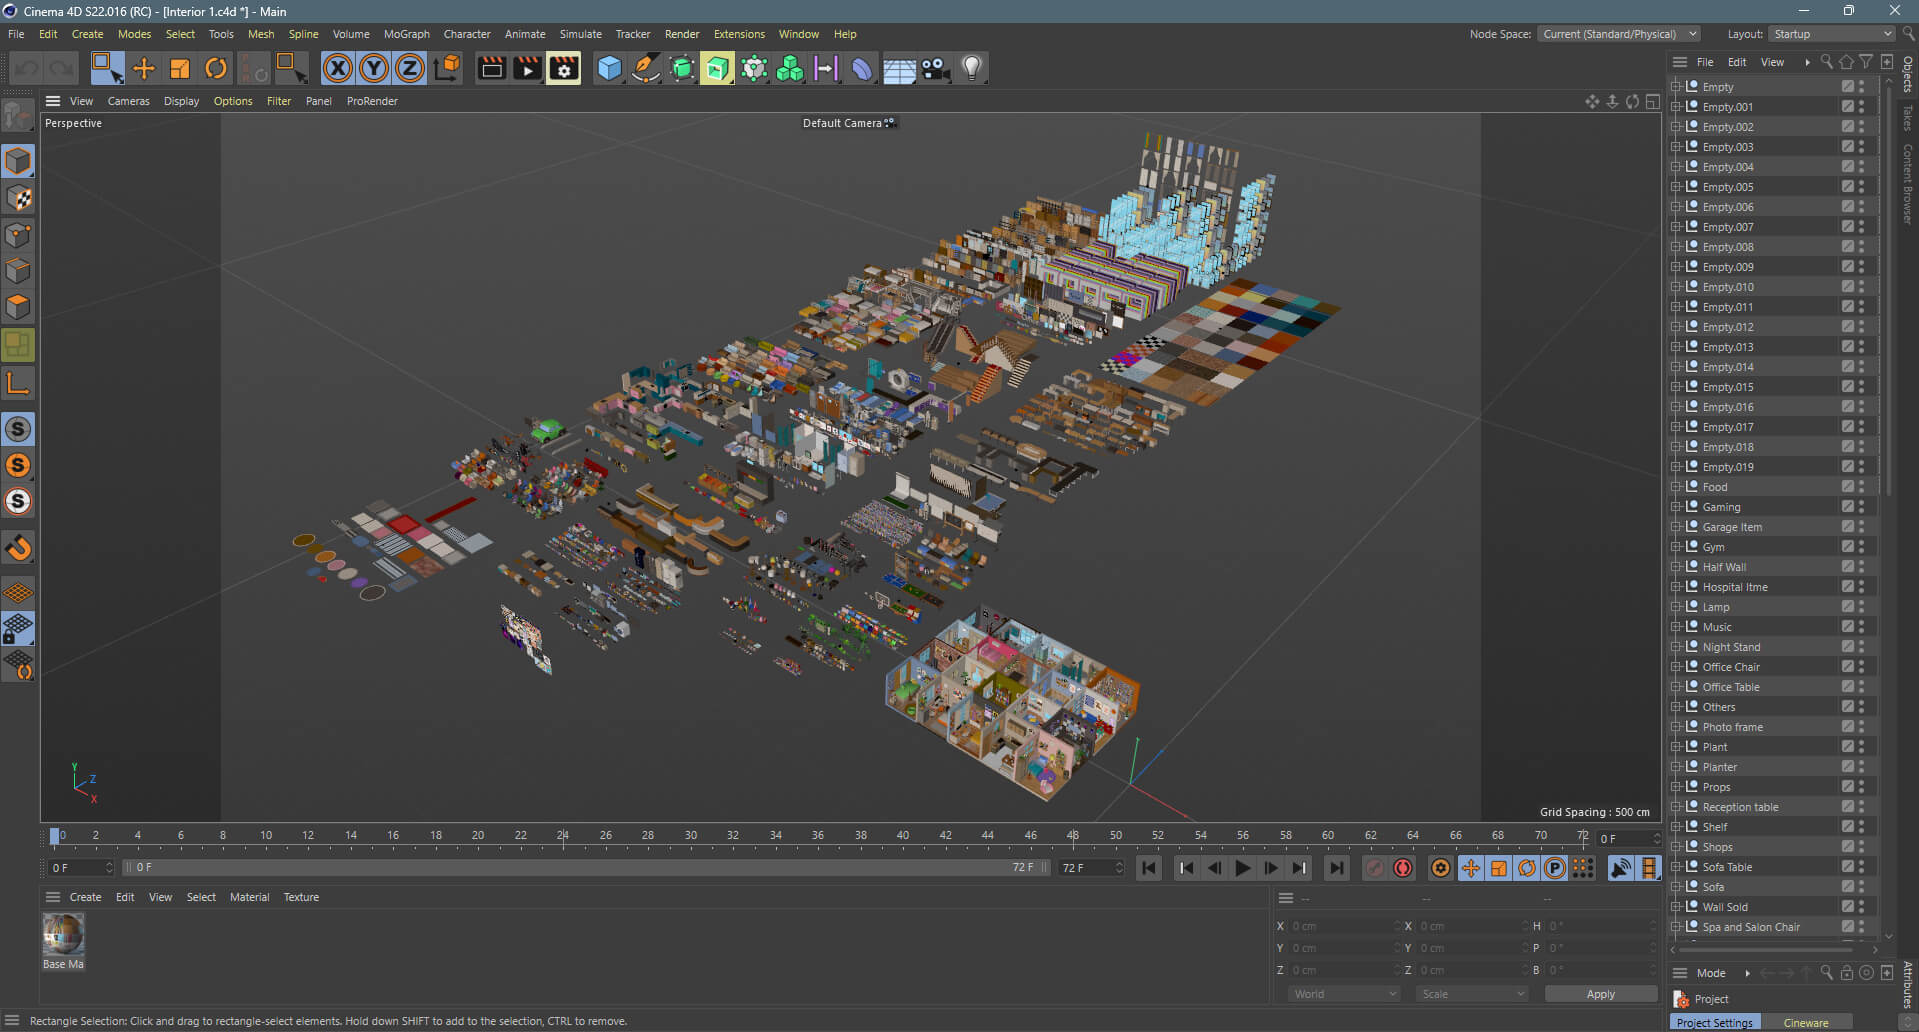Expand the Food object hierarchy
1919x1032 pixels.
click(x=1676, y=487)
